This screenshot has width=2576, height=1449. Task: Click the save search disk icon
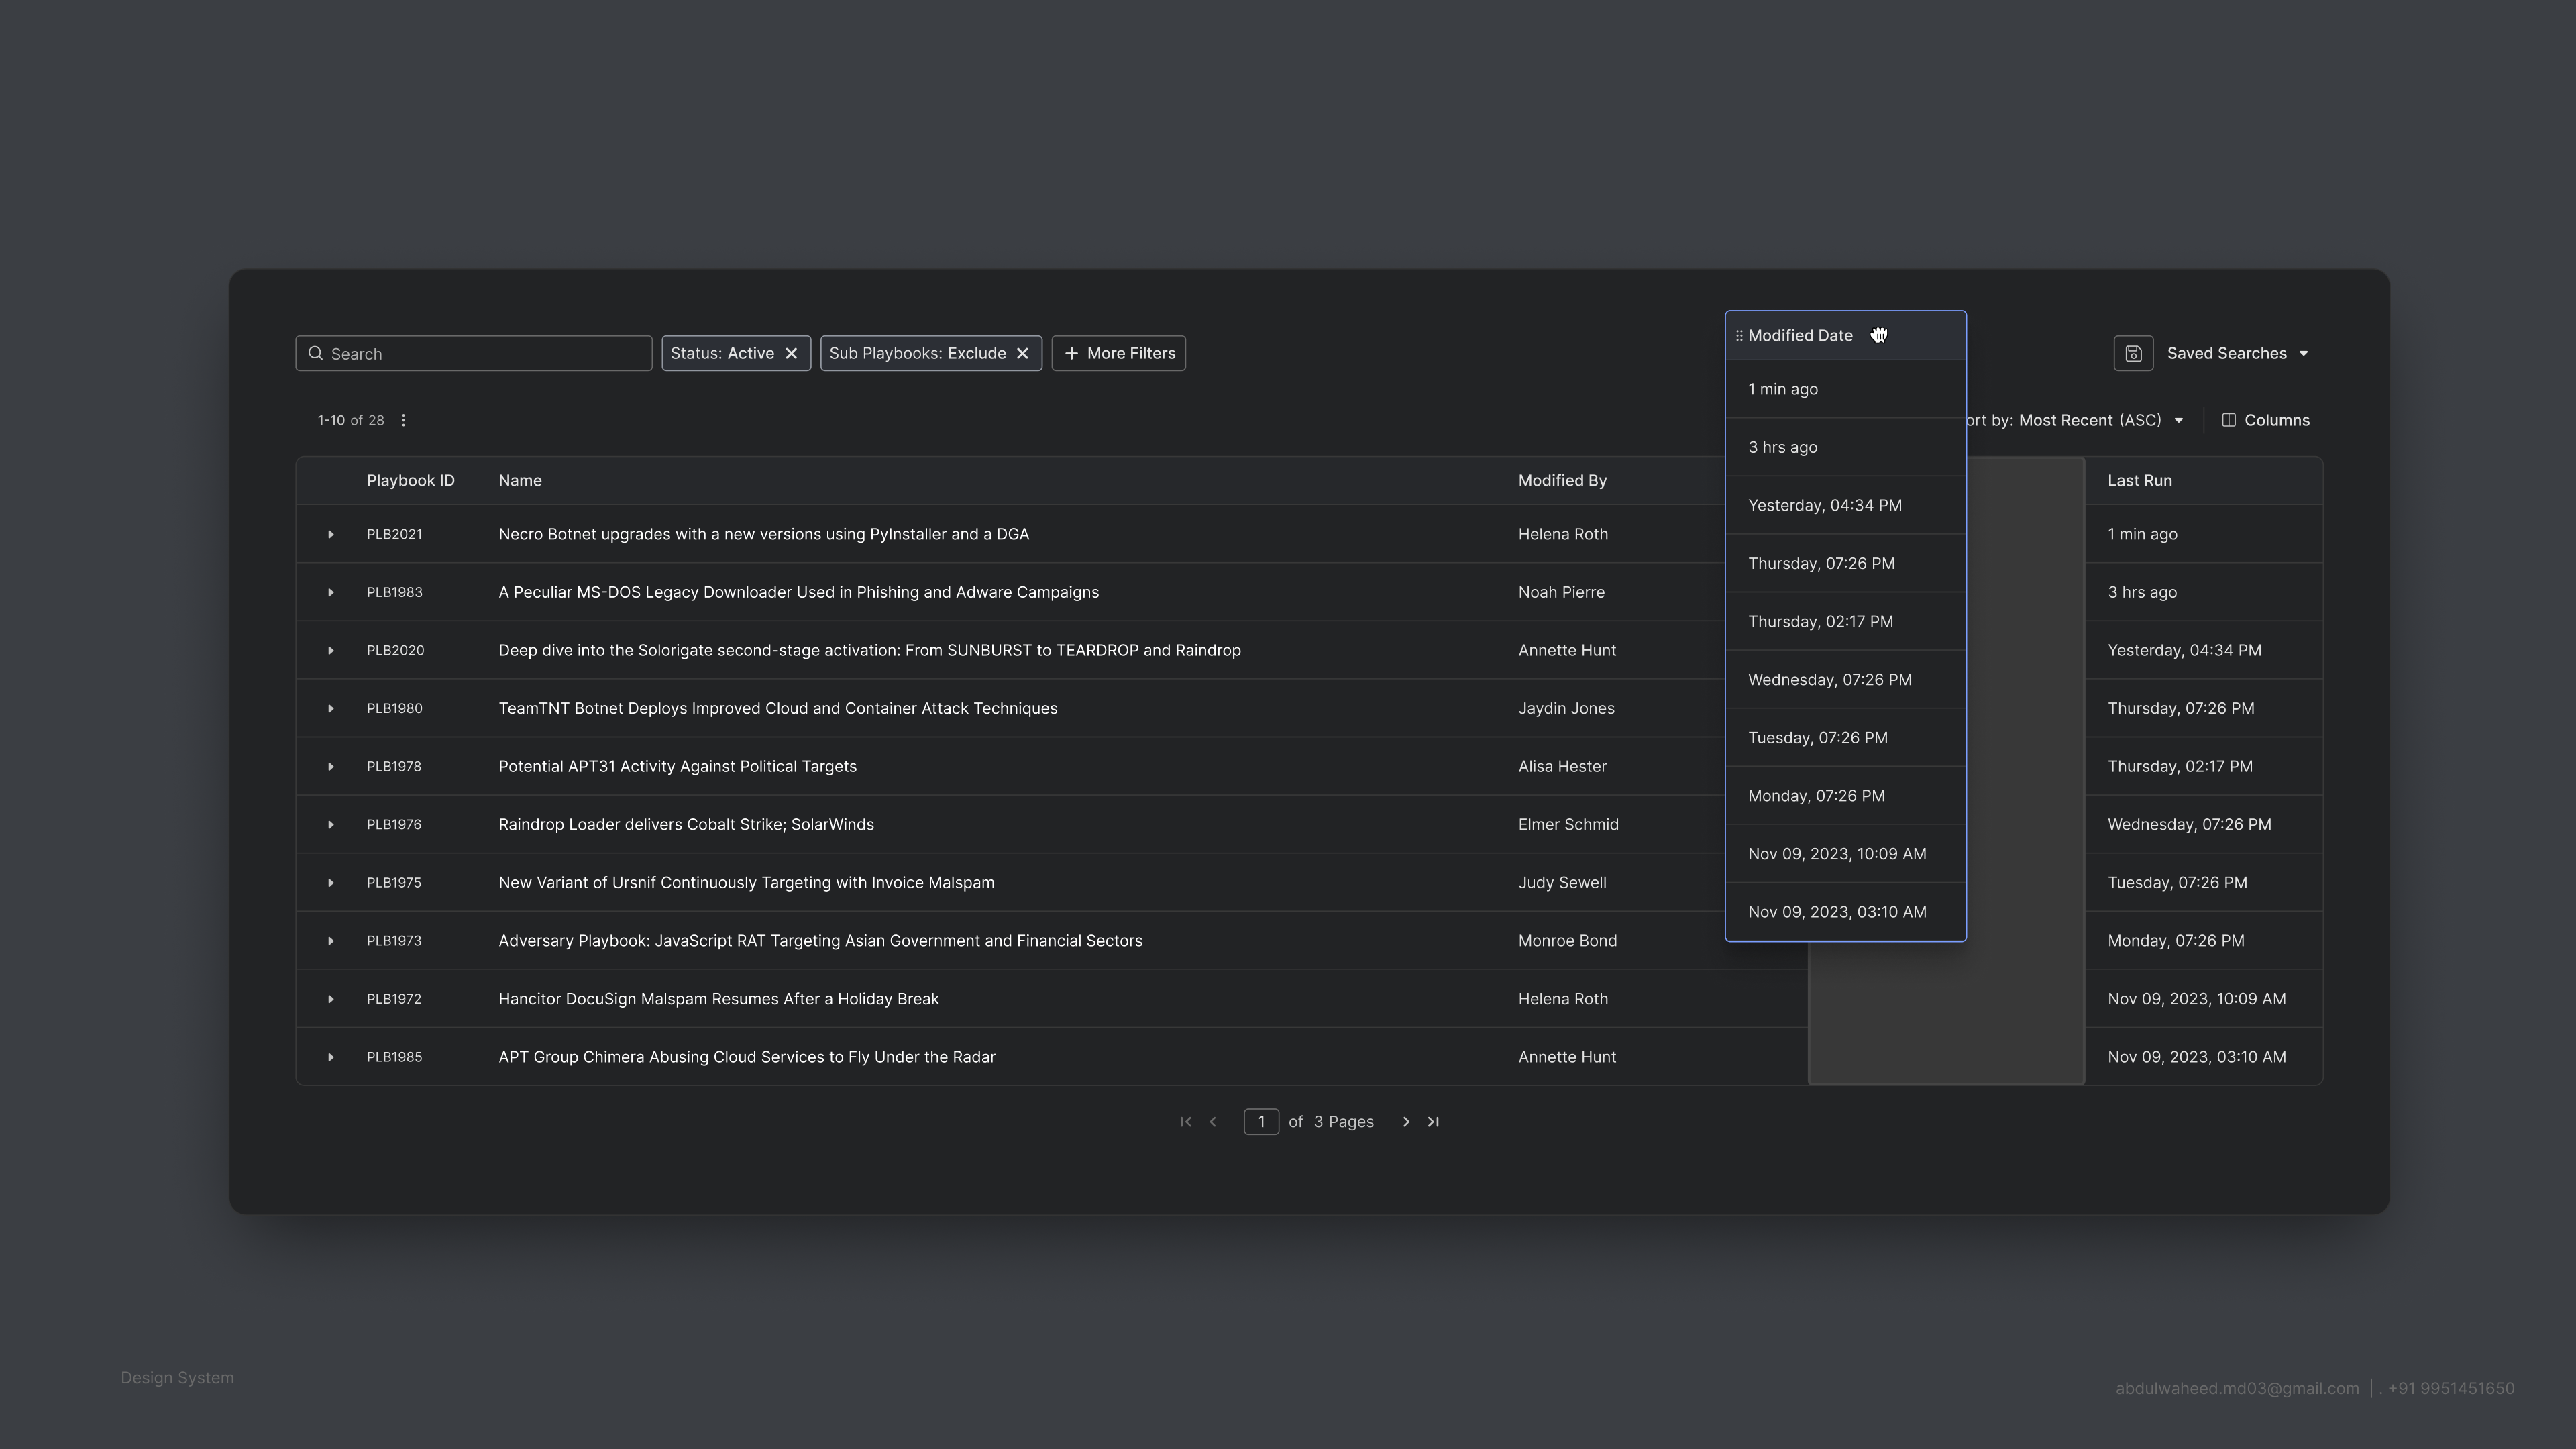pos(2132,353)
